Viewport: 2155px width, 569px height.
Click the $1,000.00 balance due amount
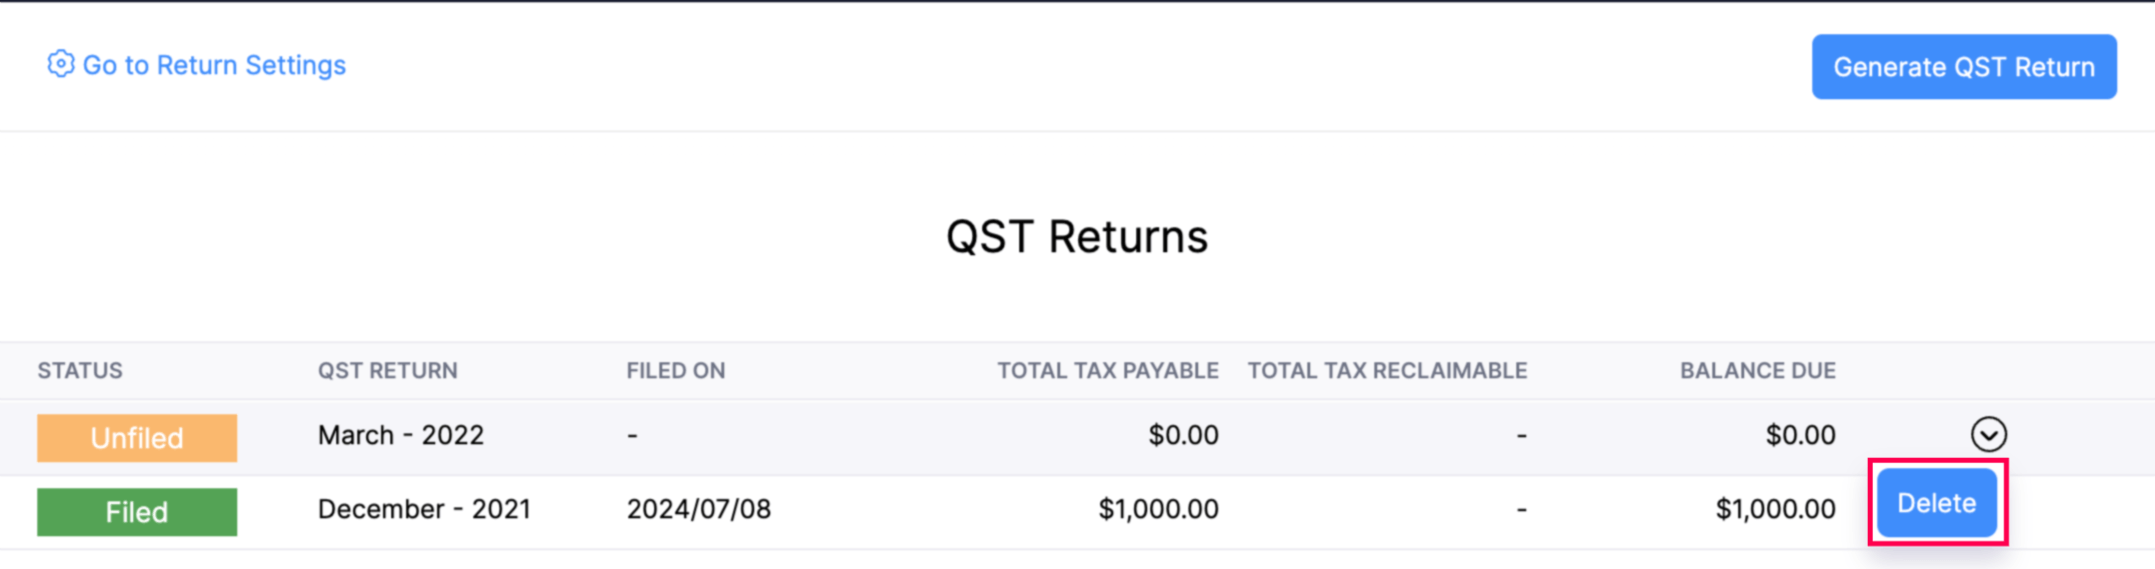(1775, 509)
